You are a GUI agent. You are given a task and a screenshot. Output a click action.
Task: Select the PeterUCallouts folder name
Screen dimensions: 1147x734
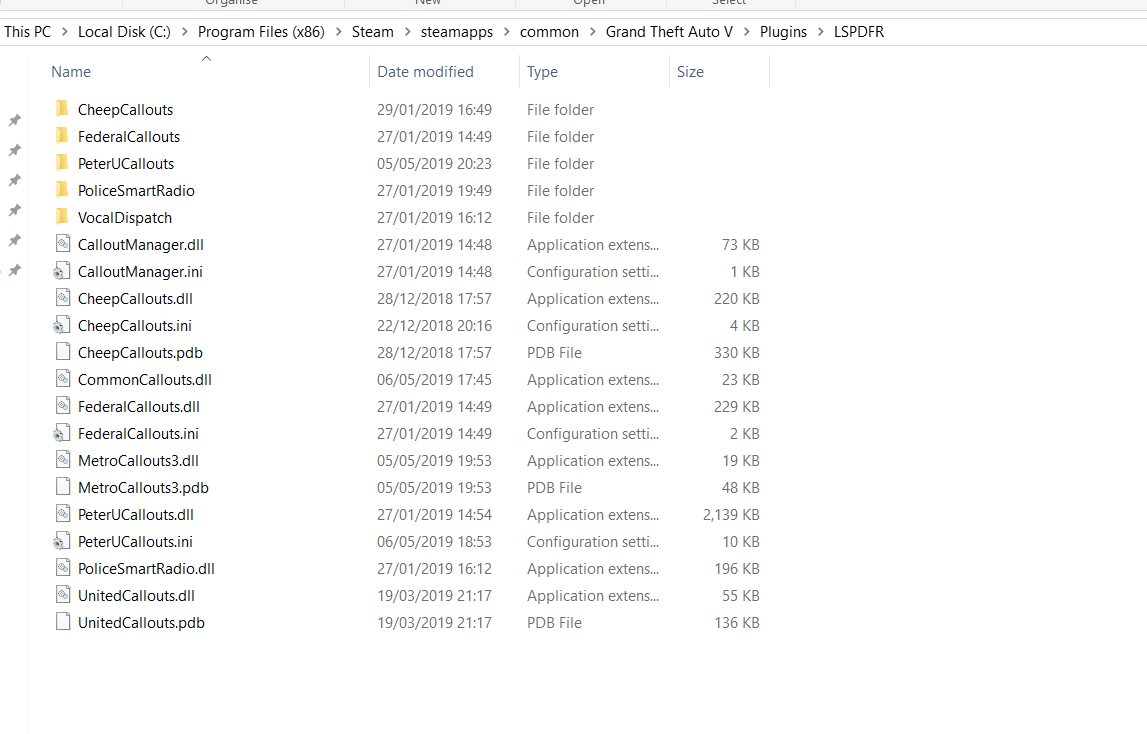pos(126,163)
